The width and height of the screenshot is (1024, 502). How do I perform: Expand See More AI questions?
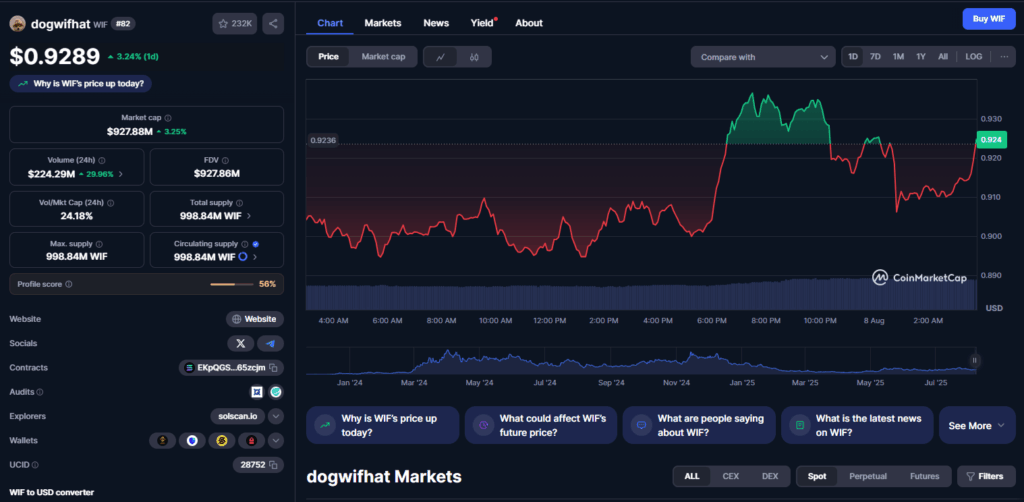click(977, 426)
